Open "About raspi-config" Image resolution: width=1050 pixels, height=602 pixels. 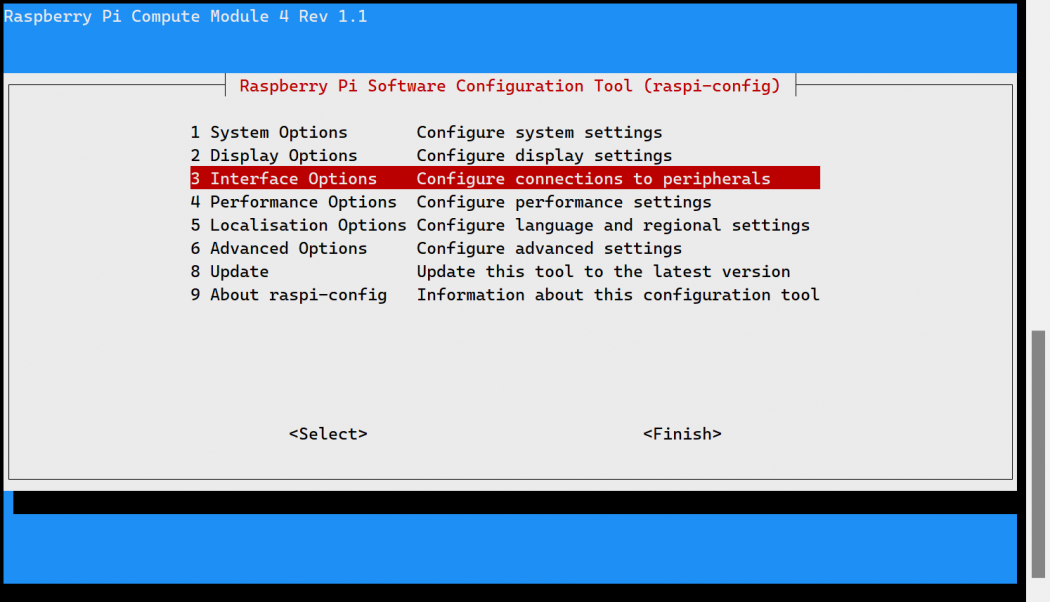pos(297,294)
